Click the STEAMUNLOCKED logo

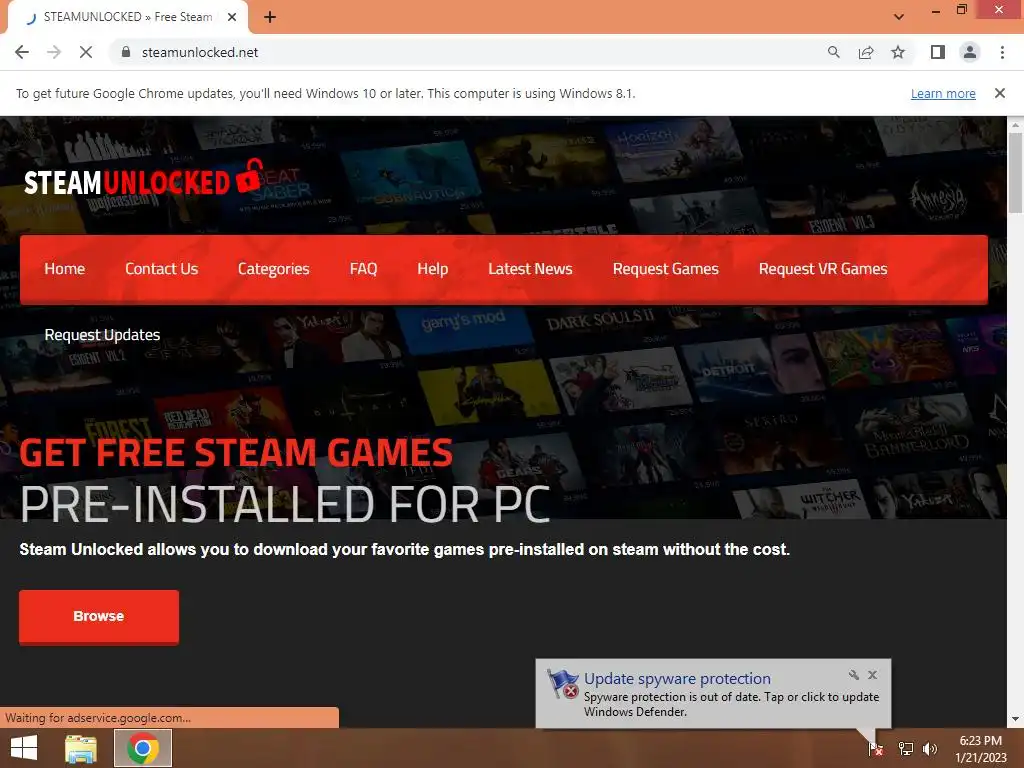(x=143, y=178)
